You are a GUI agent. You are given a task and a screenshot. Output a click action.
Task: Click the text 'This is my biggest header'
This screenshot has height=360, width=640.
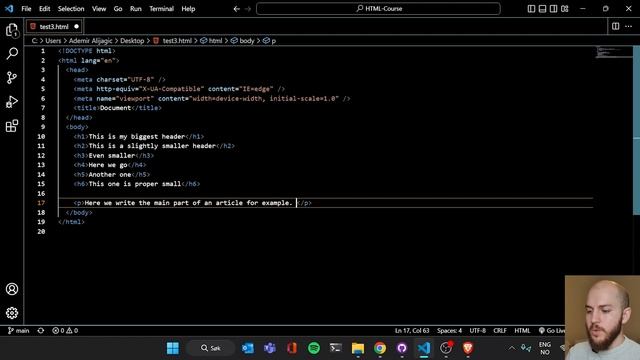(137, 136)
